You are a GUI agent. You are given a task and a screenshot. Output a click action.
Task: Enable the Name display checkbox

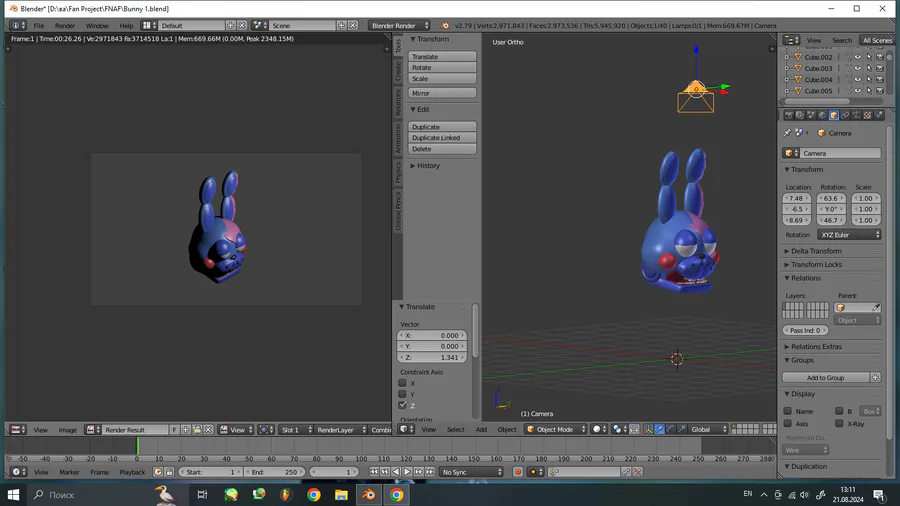tap(788, 411)
